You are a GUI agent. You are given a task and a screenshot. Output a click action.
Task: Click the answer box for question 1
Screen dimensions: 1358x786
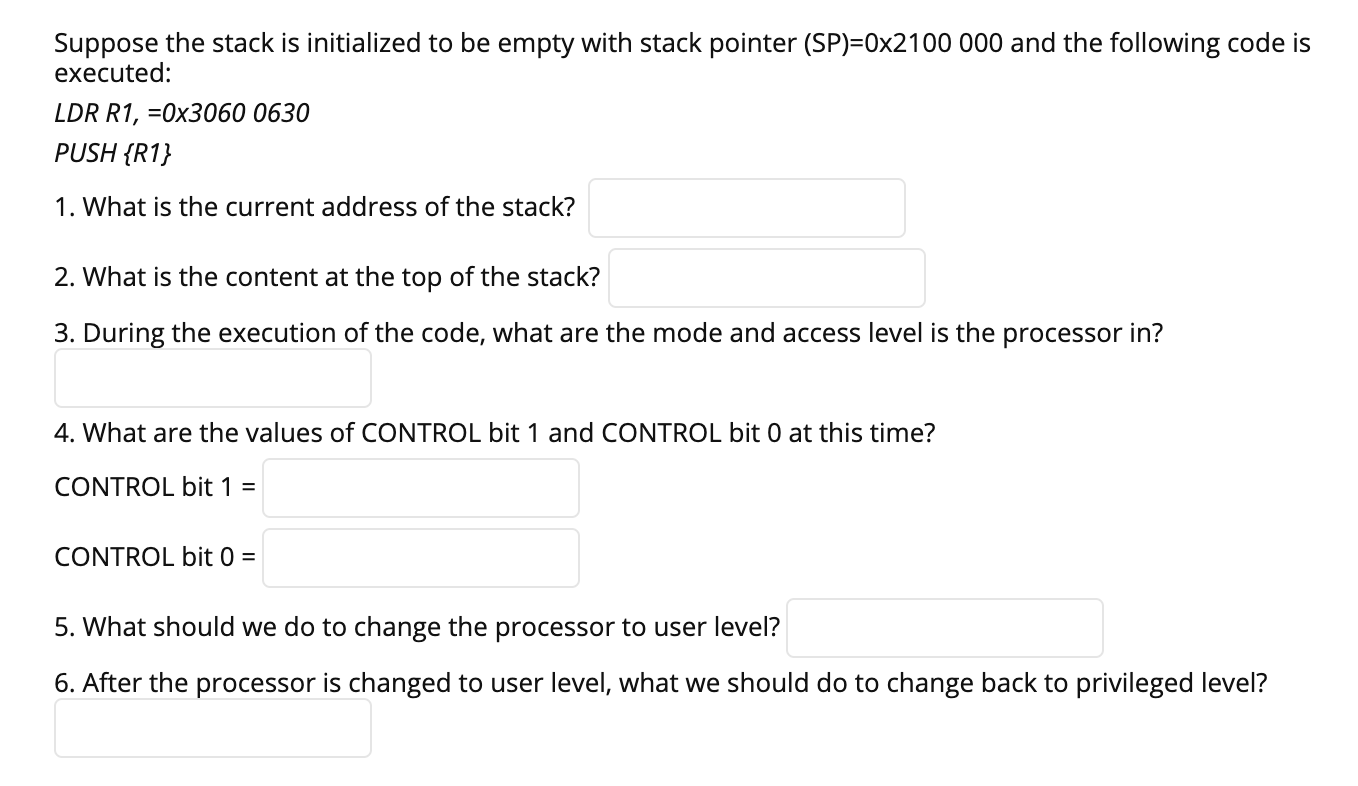746,207
